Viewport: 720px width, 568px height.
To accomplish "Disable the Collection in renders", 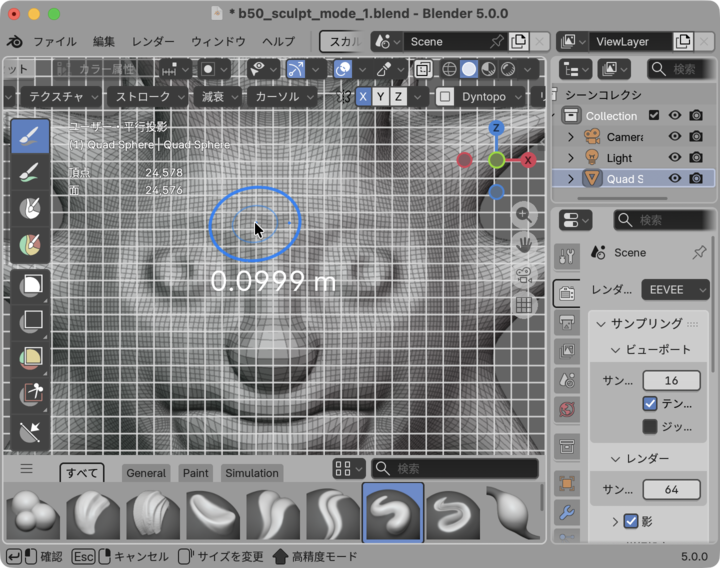I will [x=696, y=115].
